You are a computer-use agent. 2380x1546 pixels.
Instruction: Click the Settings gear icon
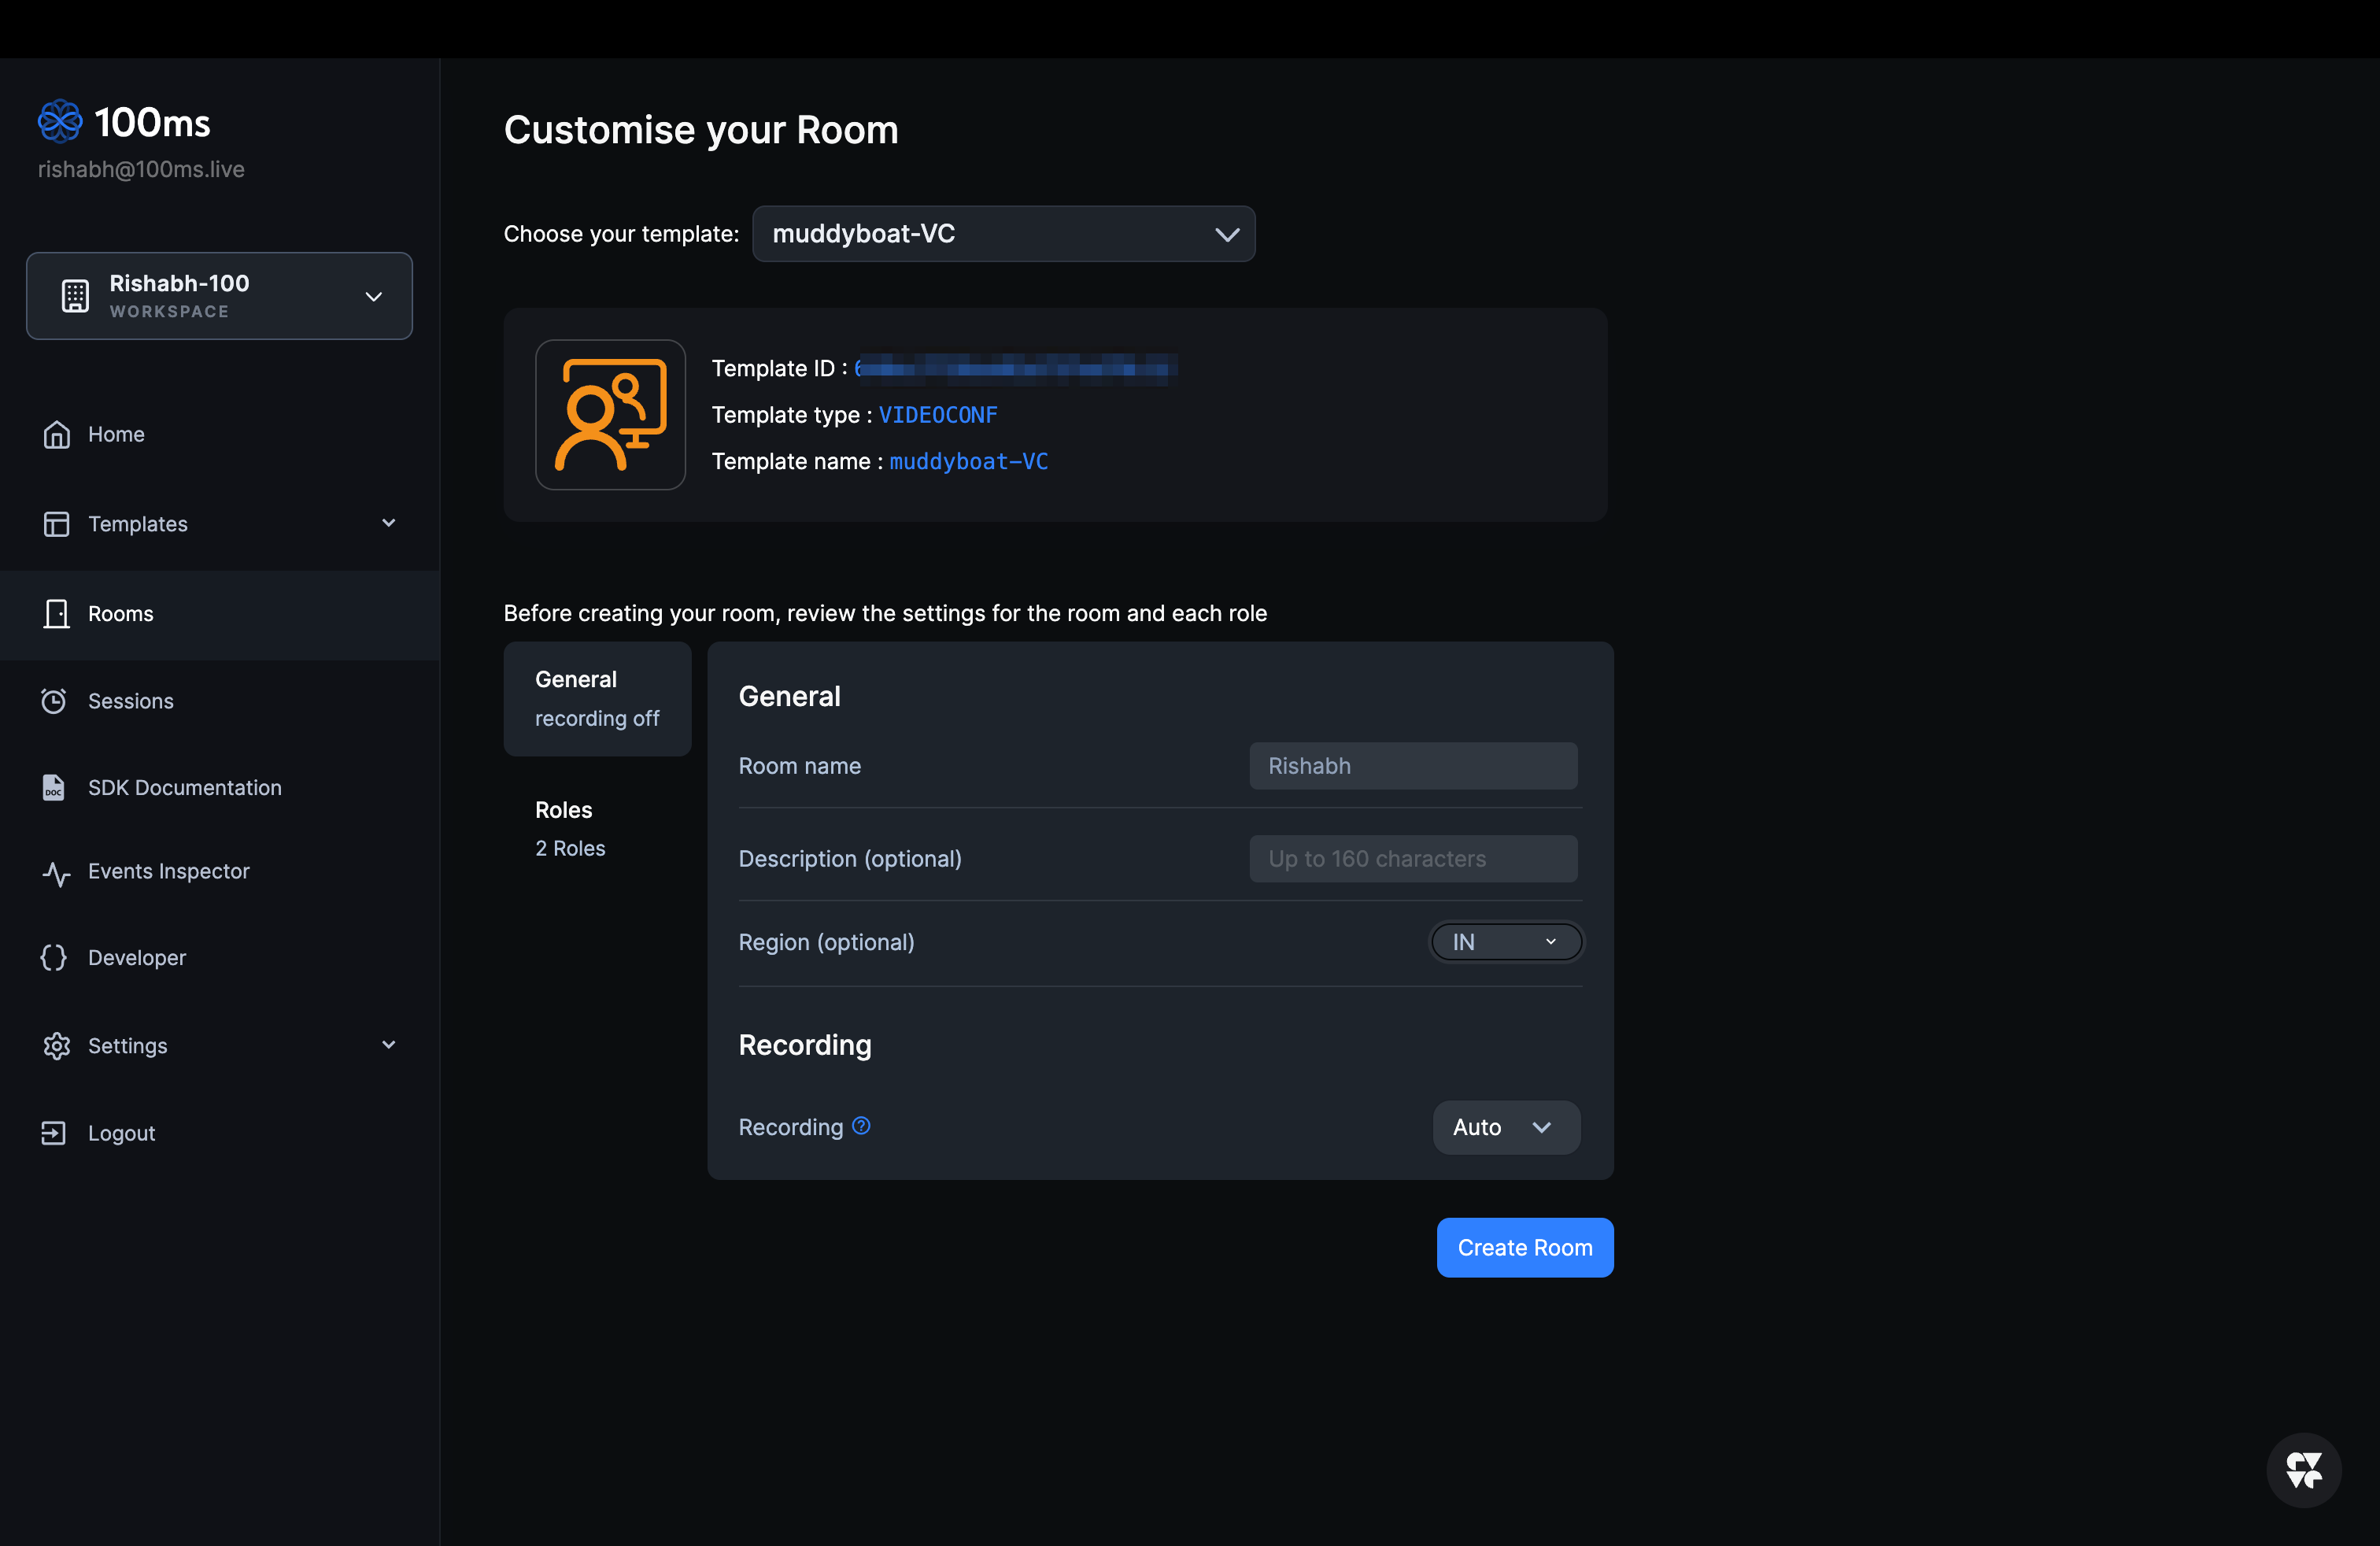(x=56, y=1046)
